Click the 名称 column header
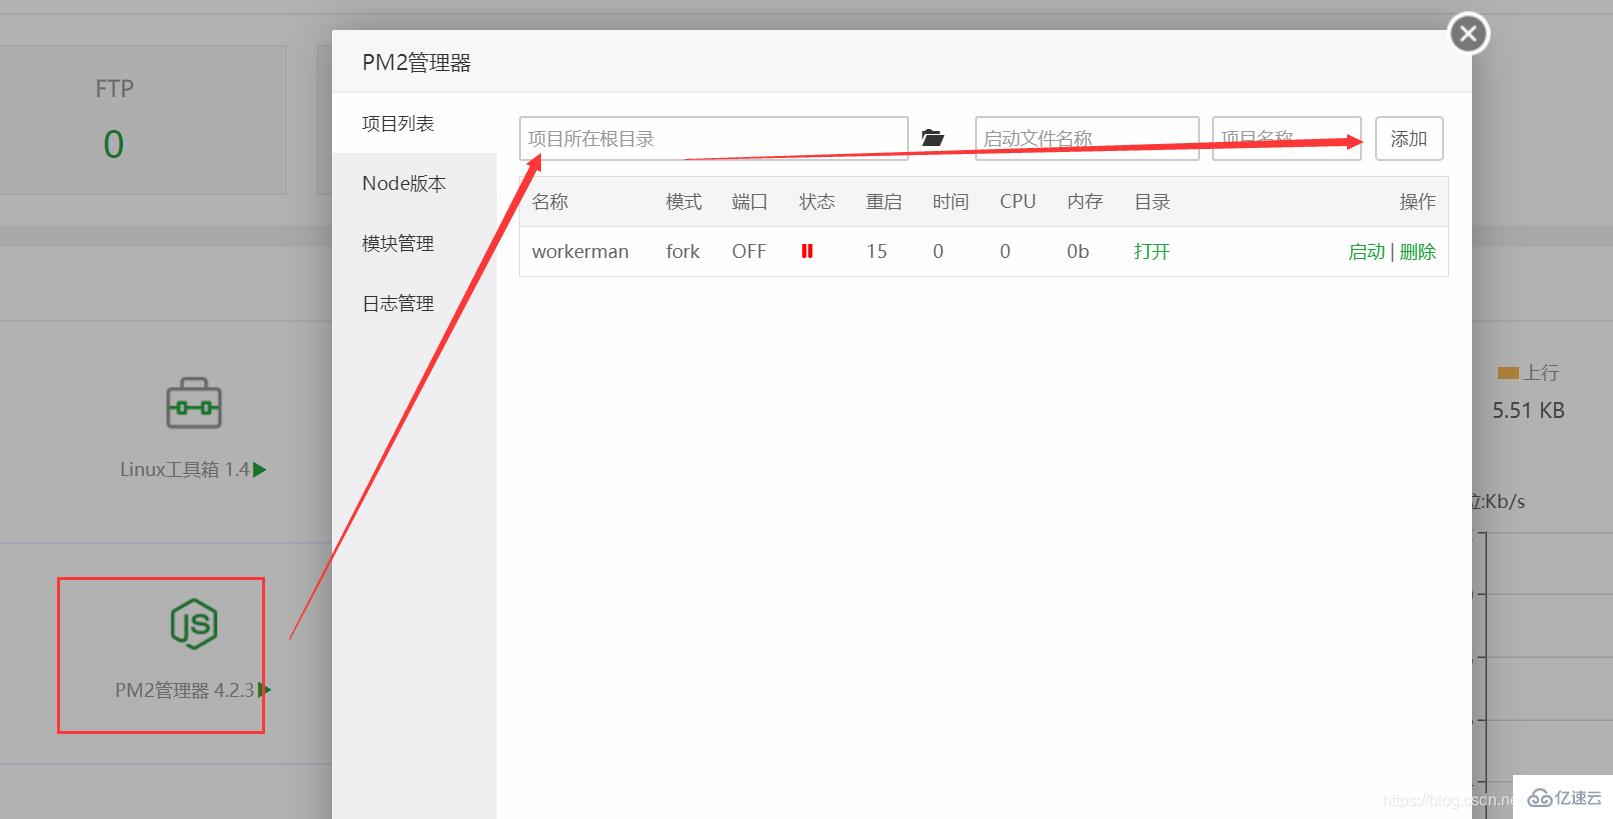1613x819 pixels. coord(550,202)
